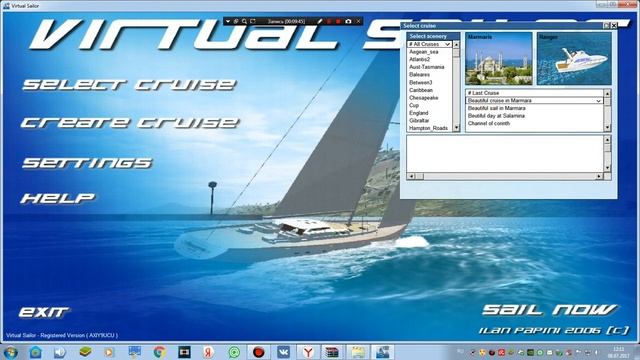Screen dimensions: 640x360
Task: Click the Ranger boat thumbnail
Action: 574,59
